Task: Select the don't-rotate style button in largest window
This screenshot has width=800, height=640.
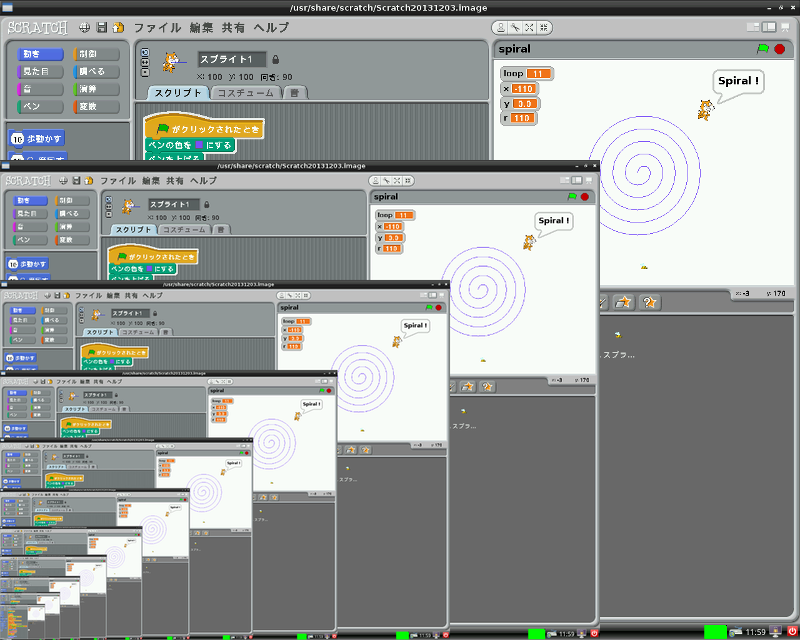Action: tap(145, 72)
